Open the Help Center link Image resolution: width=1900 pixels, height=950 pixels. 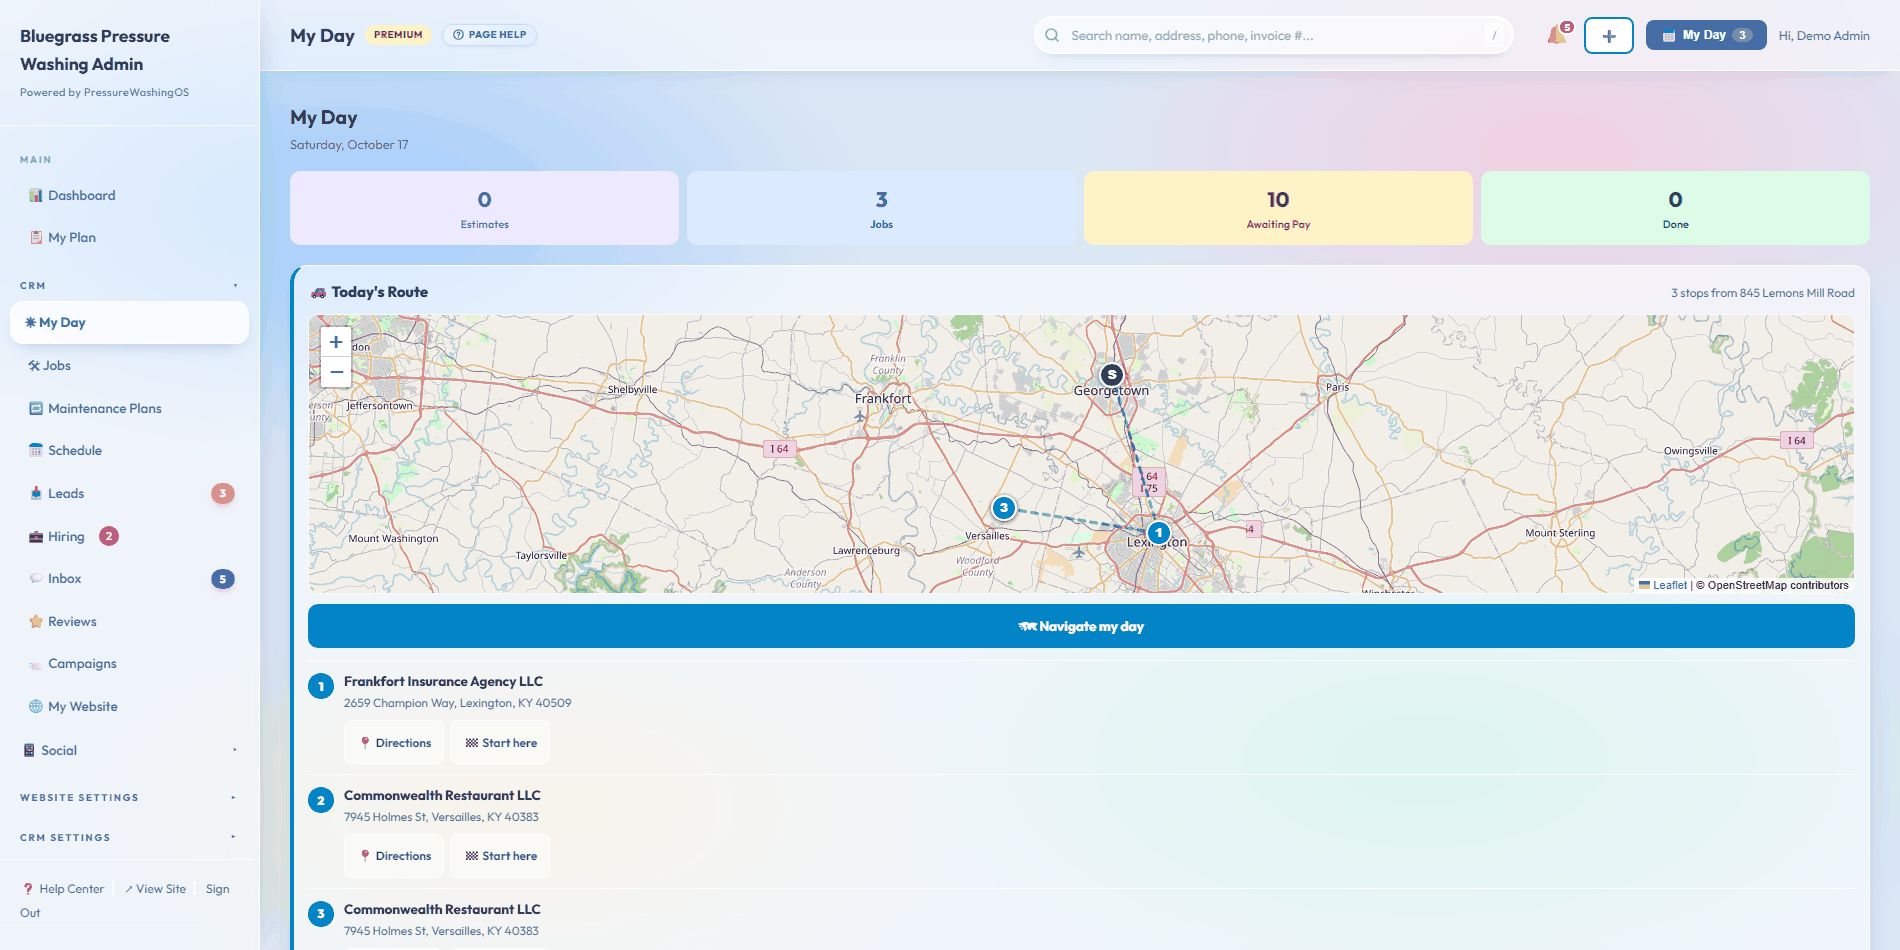click(x=64, y=889)
